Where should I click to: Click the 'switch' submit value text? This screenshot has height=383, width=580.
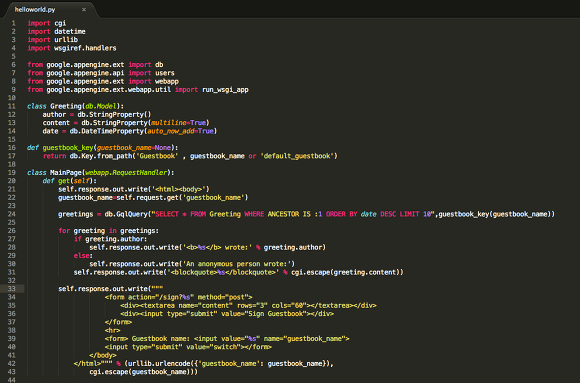(x=225, y=347)
